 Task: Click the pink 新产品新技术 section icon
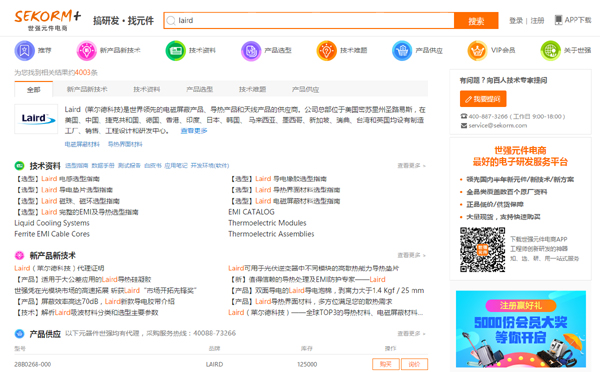pyautogui.click(x=19, y=255)
